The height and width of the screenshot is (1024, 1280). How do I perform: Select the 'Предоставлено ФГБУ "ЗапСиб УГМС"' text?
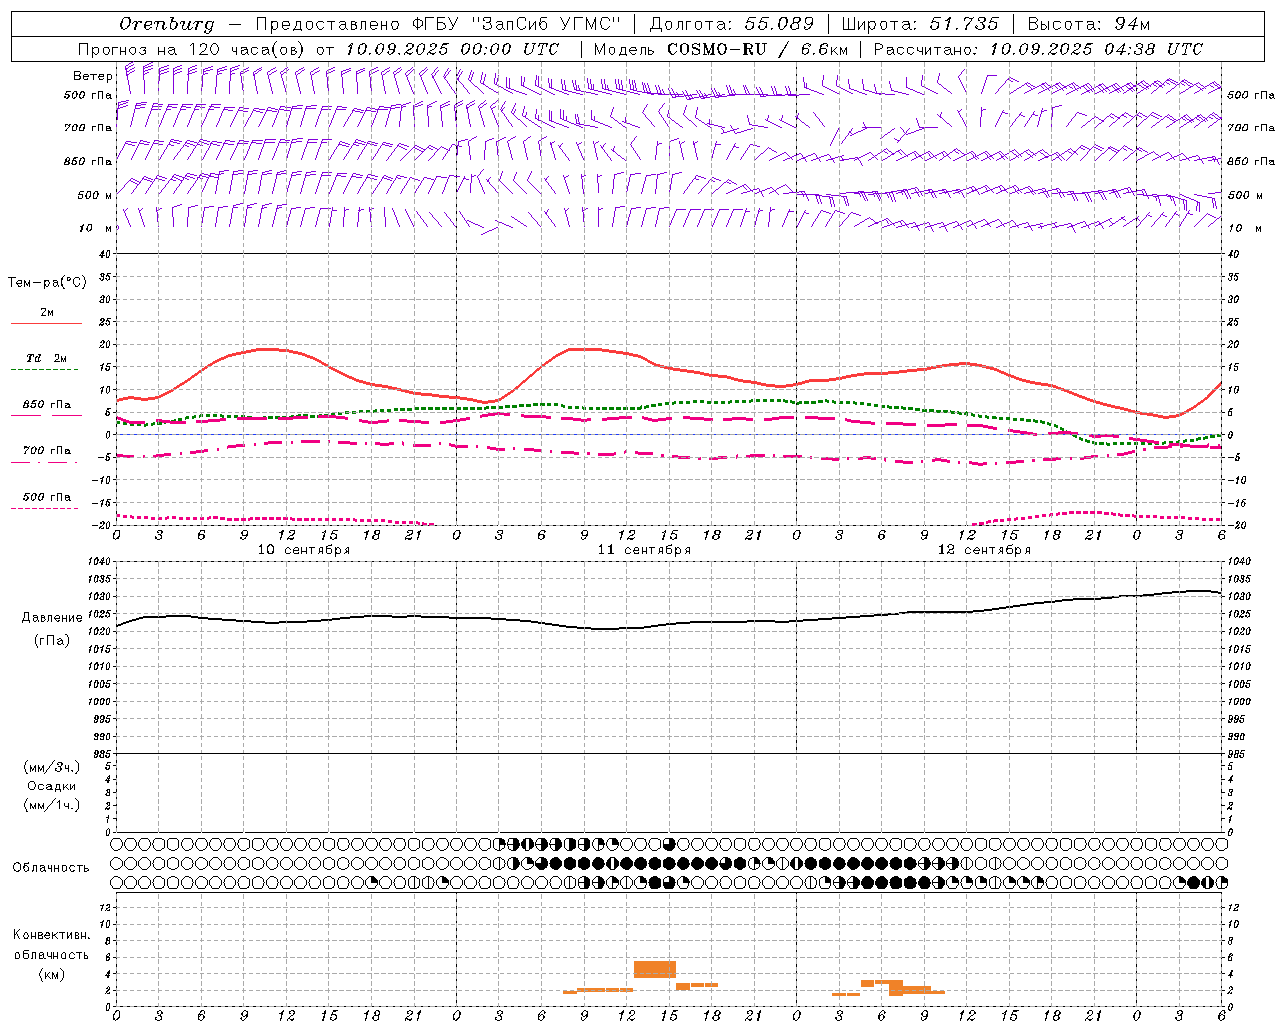coord(438,24)
